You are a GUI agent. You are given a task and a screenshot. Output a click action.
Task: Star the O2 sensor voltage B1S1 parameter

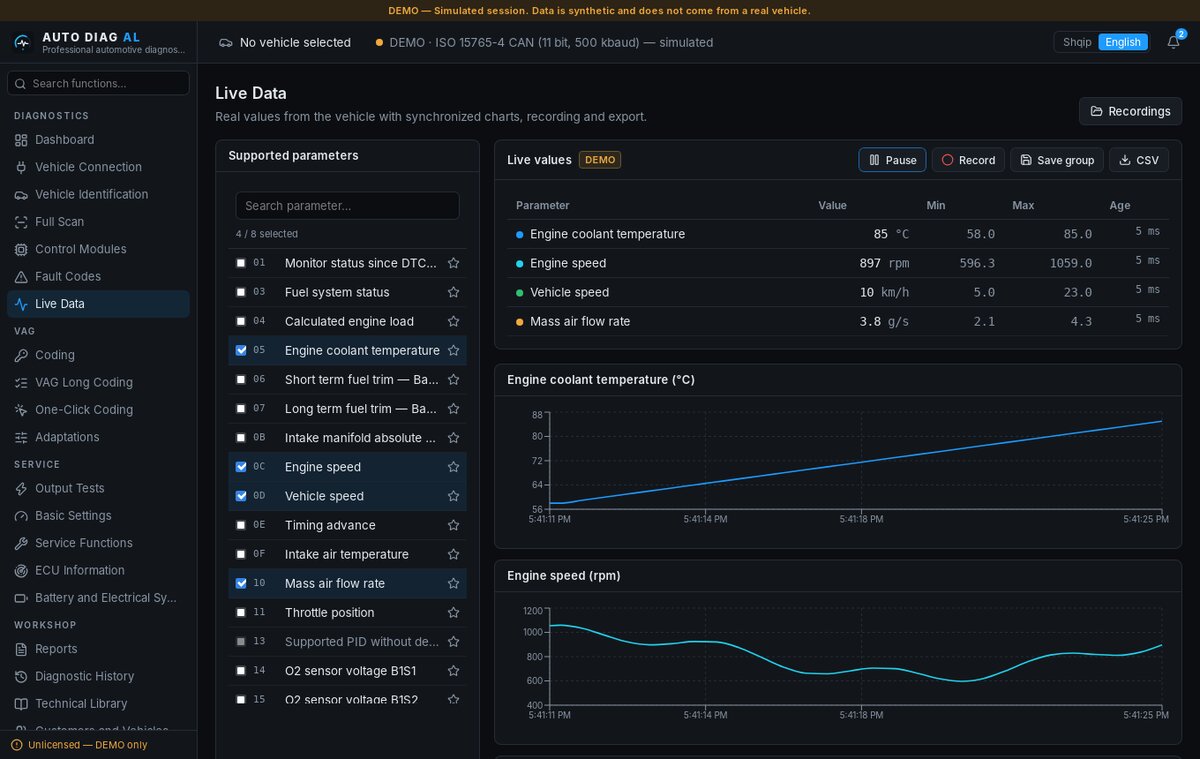pyautogui.click(x=453, y=670)
